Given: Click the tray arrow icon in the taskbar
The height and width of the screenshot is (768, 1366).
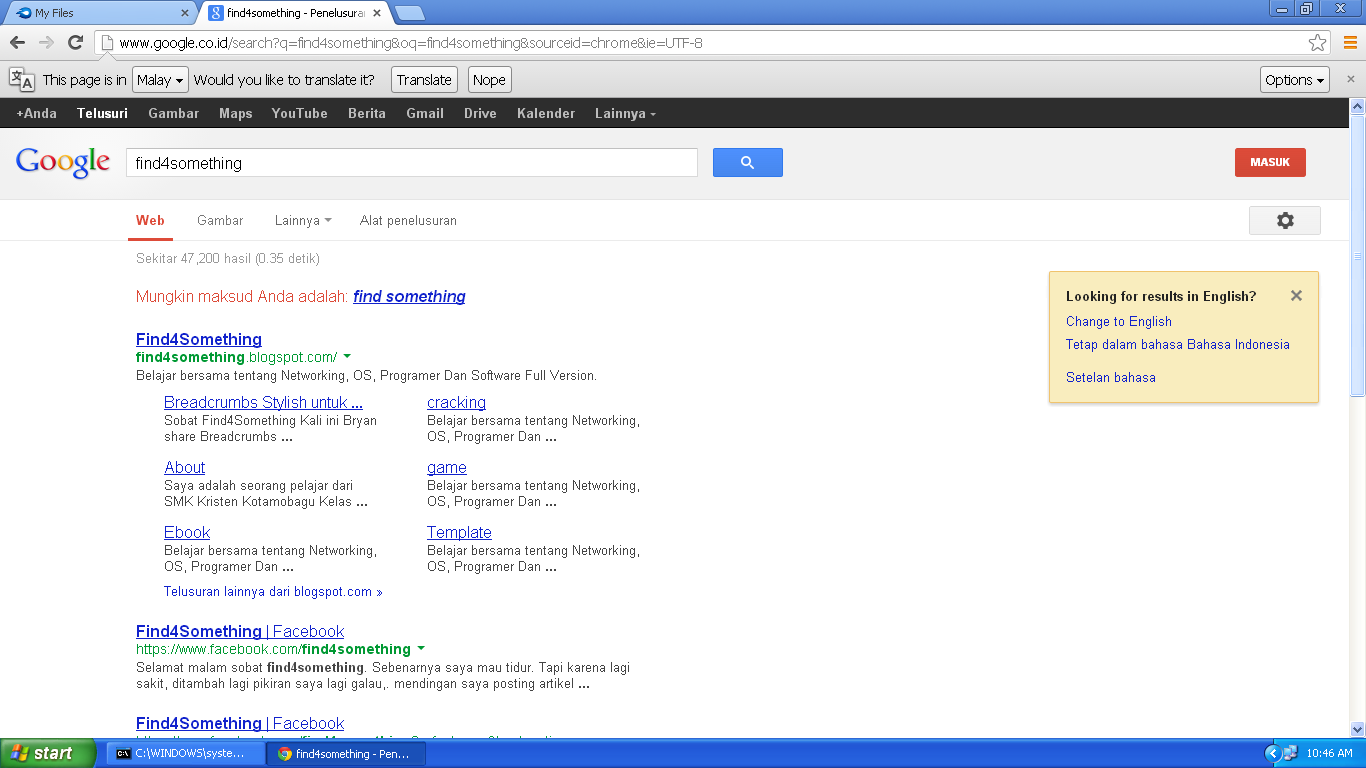Looking at the screenshot, I should click(x=1272, y=754).
